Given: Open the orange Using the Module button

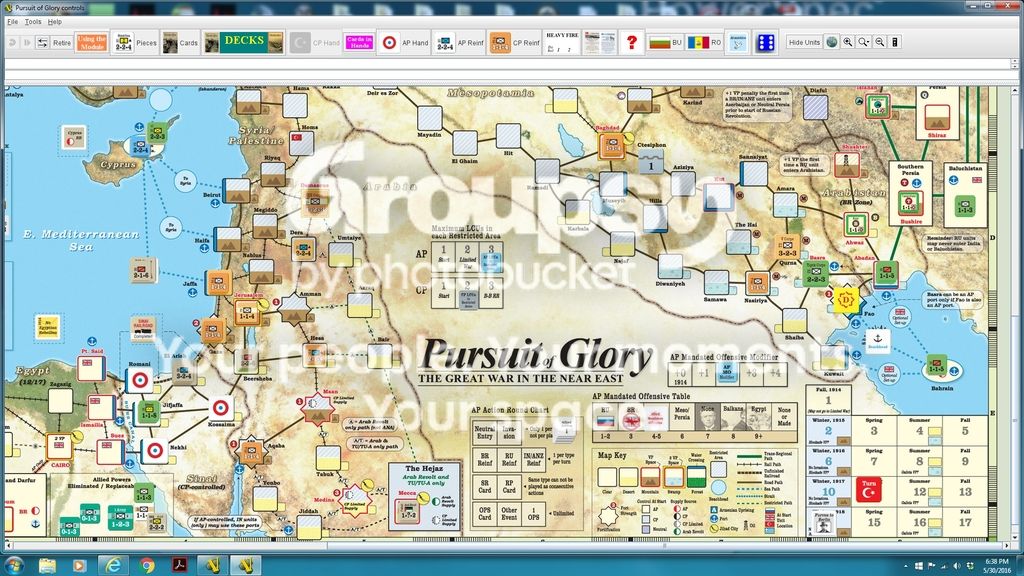Looking at the screenshot, I should pos(91,42).
